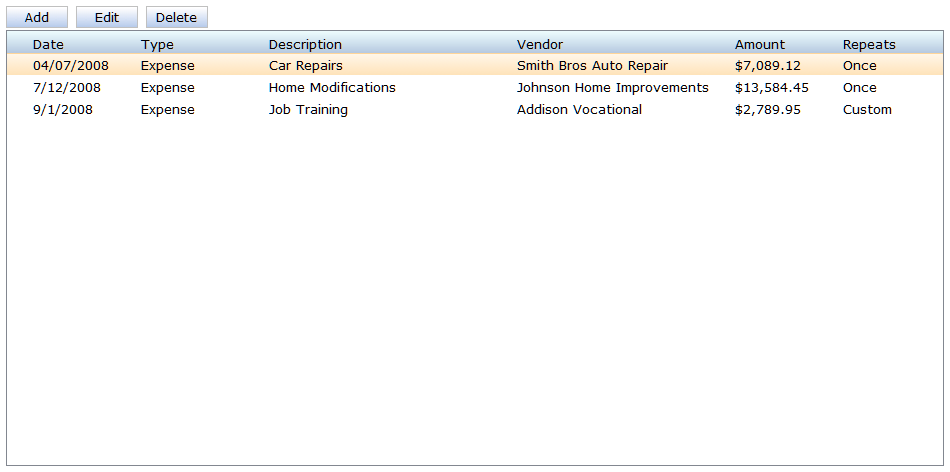
Task: Sort by the Repeats column header
Action: tap(869, 44)
